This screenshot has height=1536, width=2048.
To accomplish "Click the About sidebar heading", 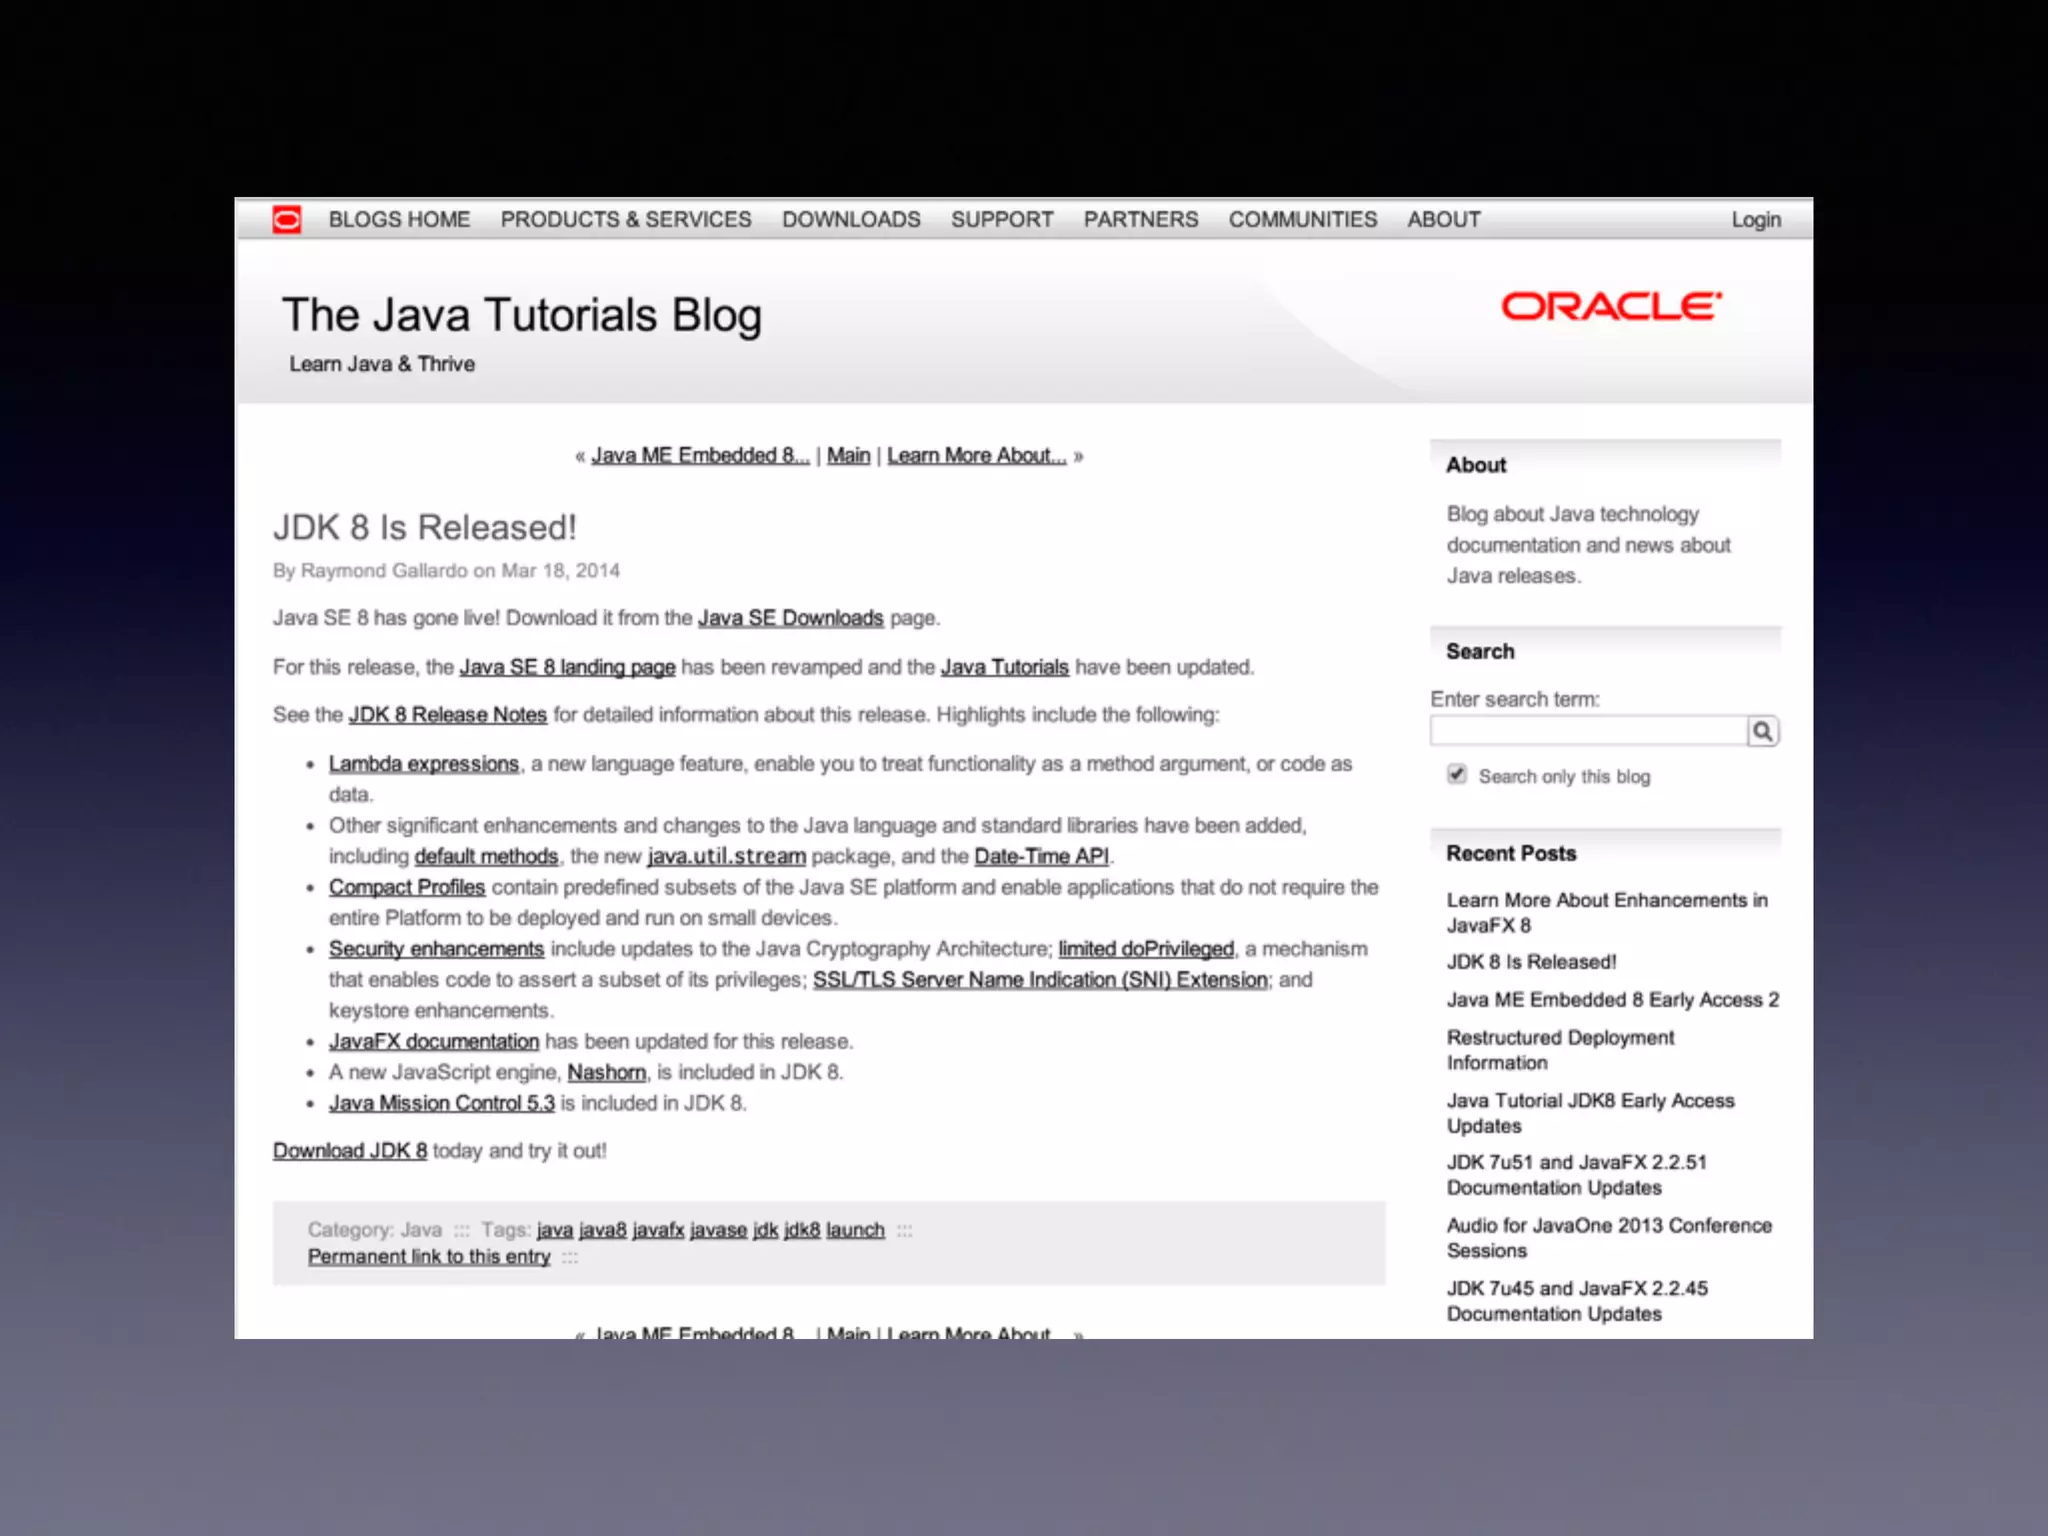I will coord(1476,465).
